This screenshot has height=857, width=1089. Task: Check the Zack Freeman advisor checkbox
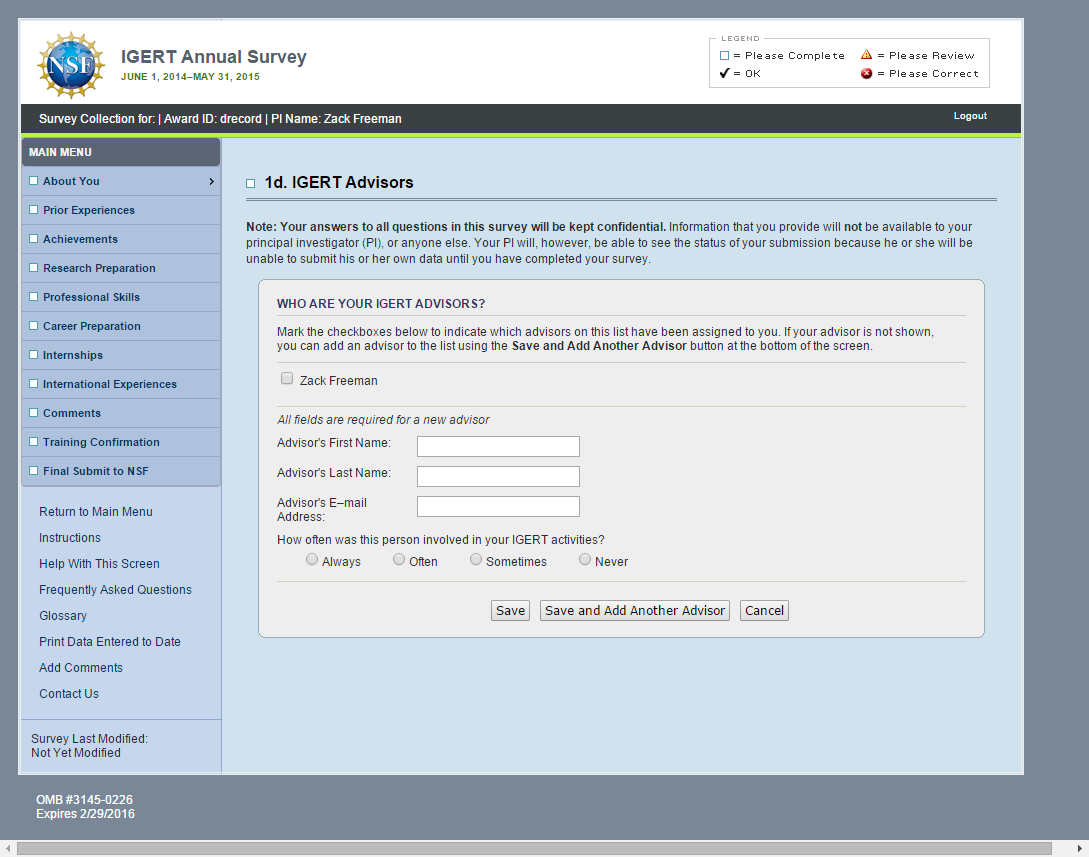pyautogui.click(x=287, y=379)
